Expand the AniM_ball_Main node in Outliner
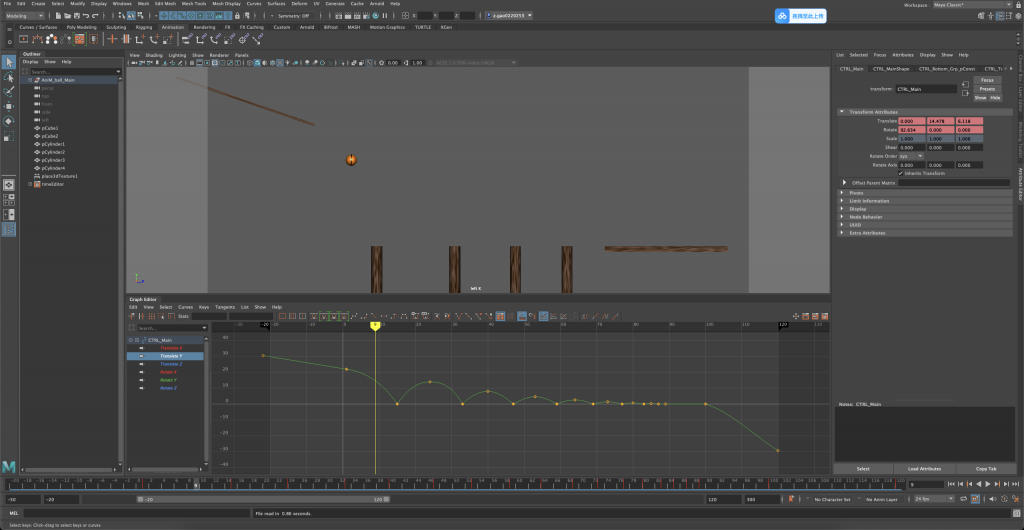 click(x=28, y=80)
